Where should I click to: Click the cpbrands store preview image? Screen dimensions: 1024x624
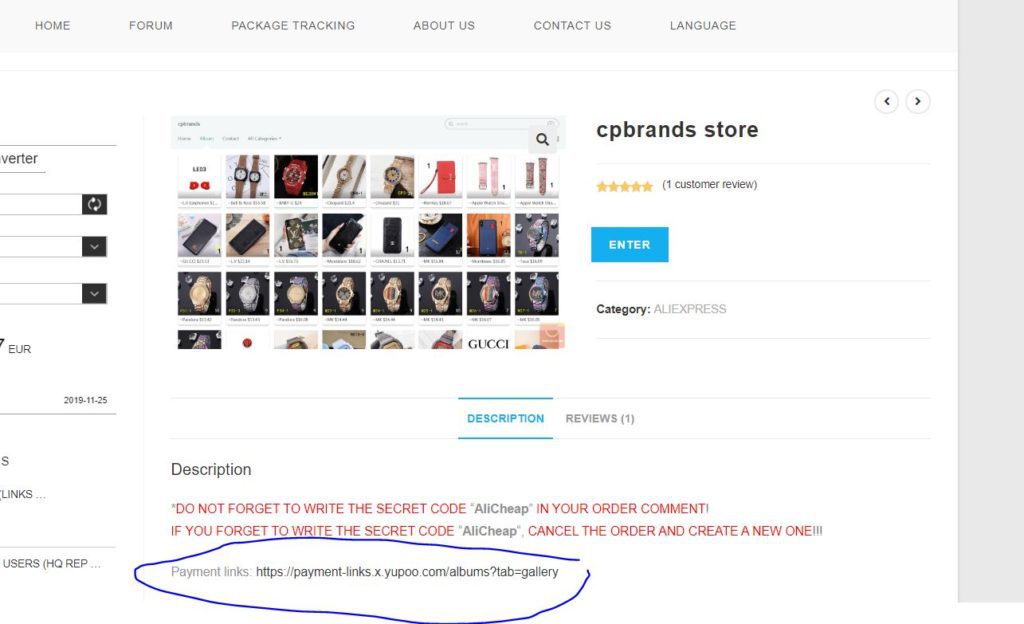pyautogui.click(x=368, y=232)
